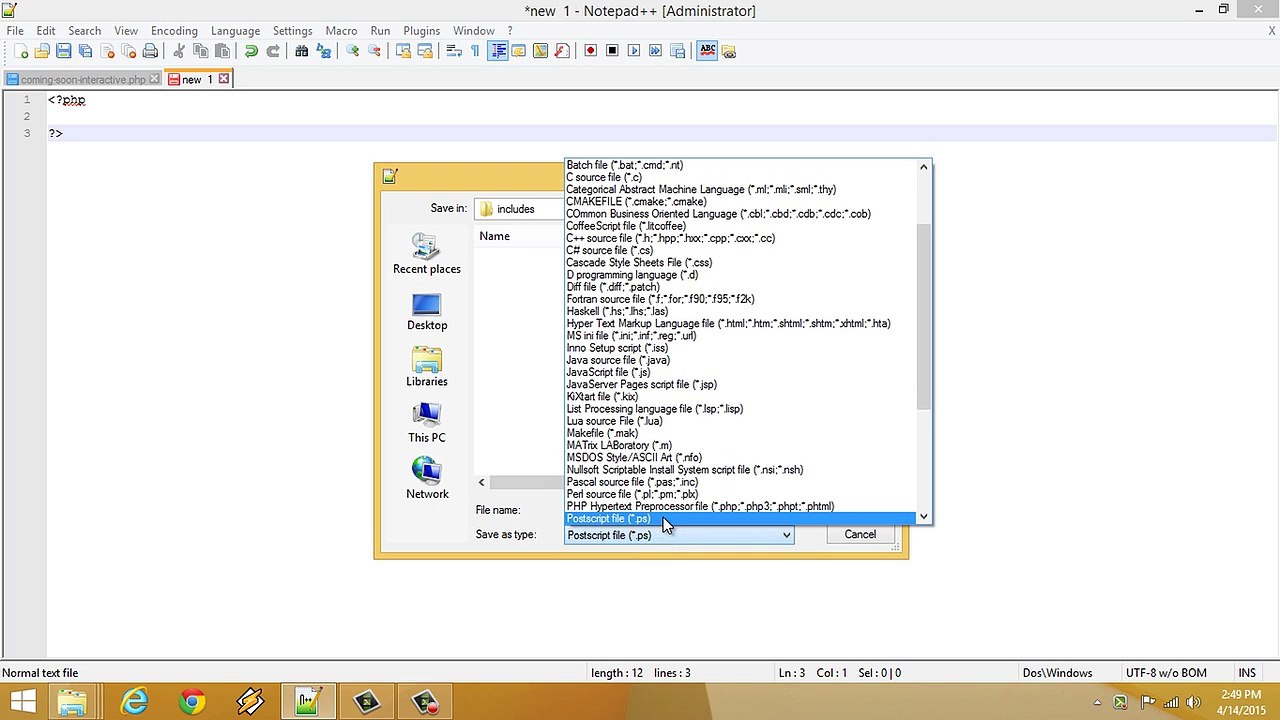Choose Java source file (*.java) type
1280x720 pixels.
739,360
